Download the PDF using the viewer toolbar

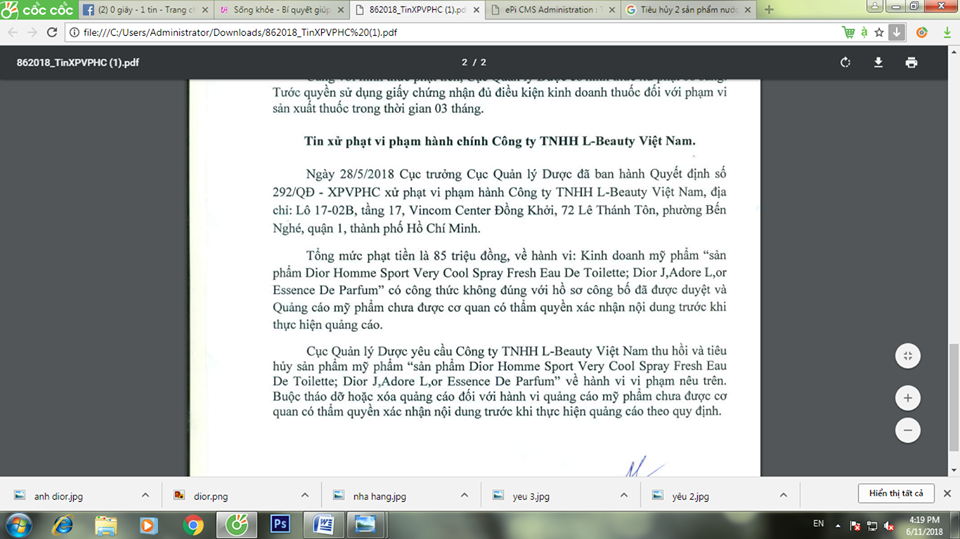pos(878,62)
